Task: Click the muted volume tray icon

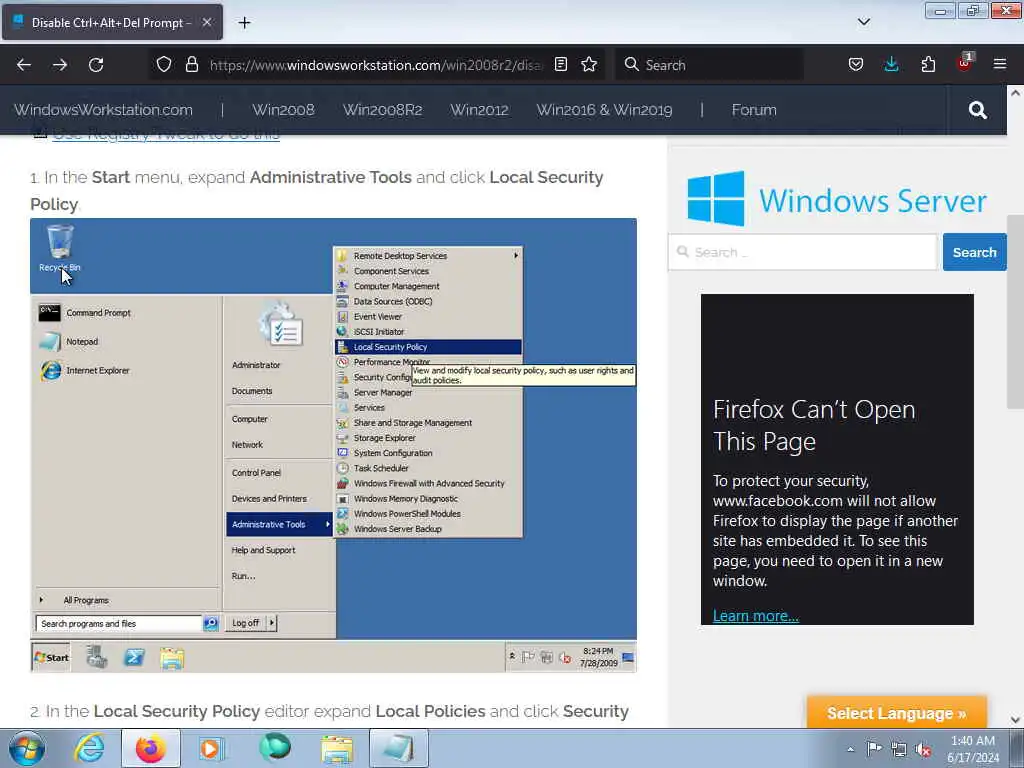Action: 923,750
